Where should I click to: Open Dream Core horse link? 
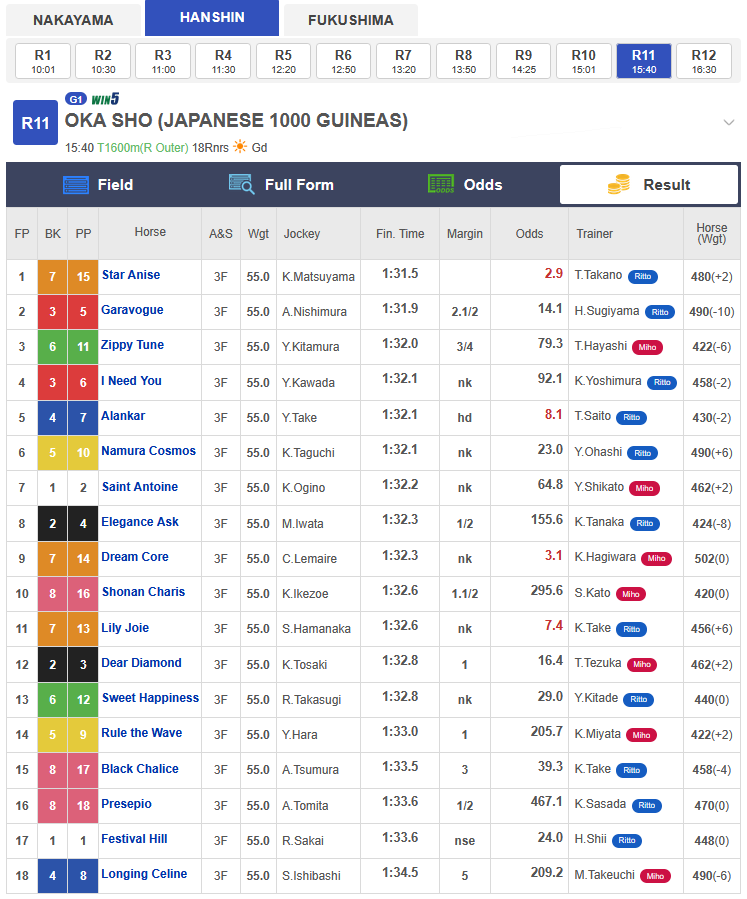[135, 557]
